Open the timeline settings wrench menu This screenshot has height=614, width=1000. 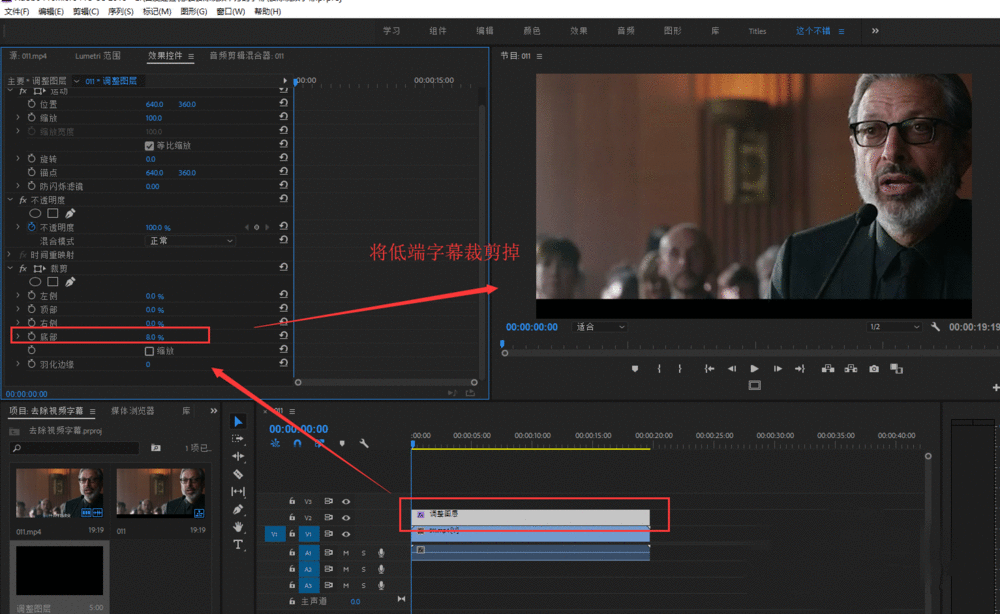(x=364, y=443)
